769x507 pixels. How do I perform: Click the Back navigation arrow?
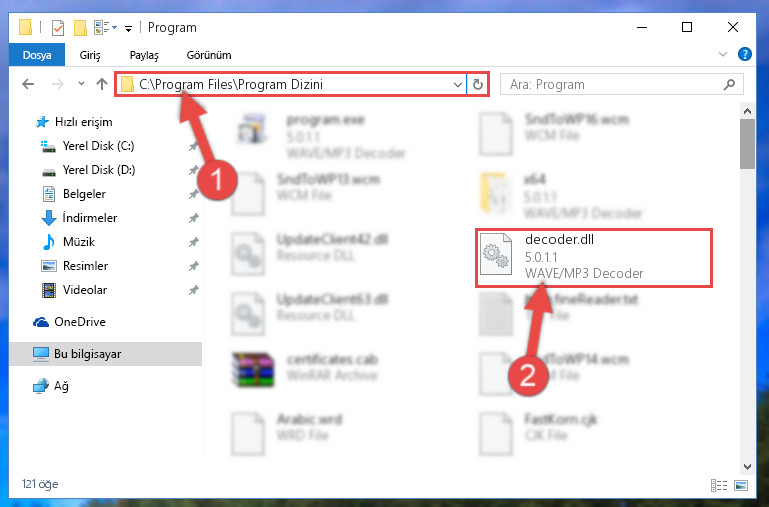(x=28, y=84)
